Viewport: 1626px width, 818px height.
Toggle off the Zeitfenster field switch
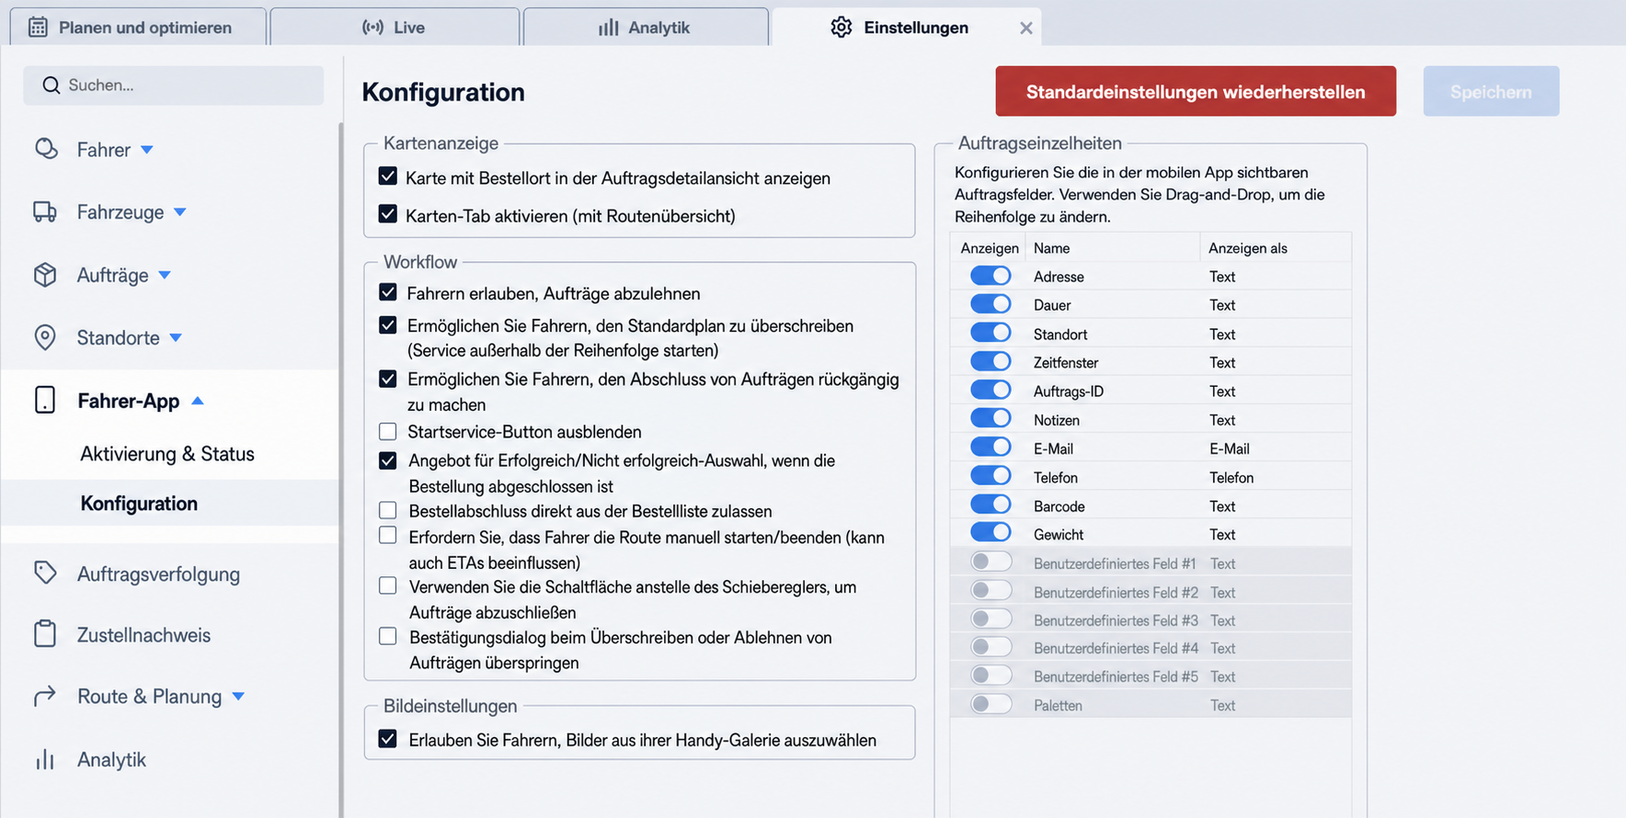pos(991,361)
